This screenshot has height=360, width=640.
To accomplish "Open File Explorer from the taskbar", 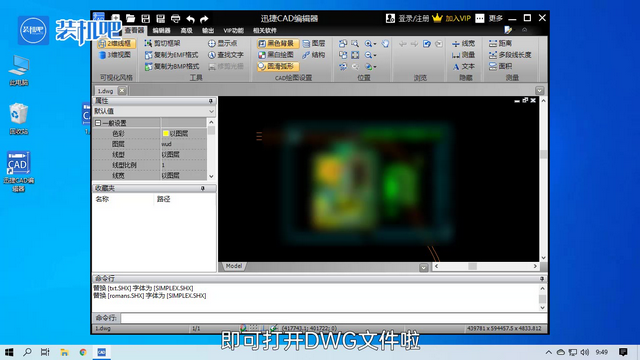I will (x=64, y=352).
